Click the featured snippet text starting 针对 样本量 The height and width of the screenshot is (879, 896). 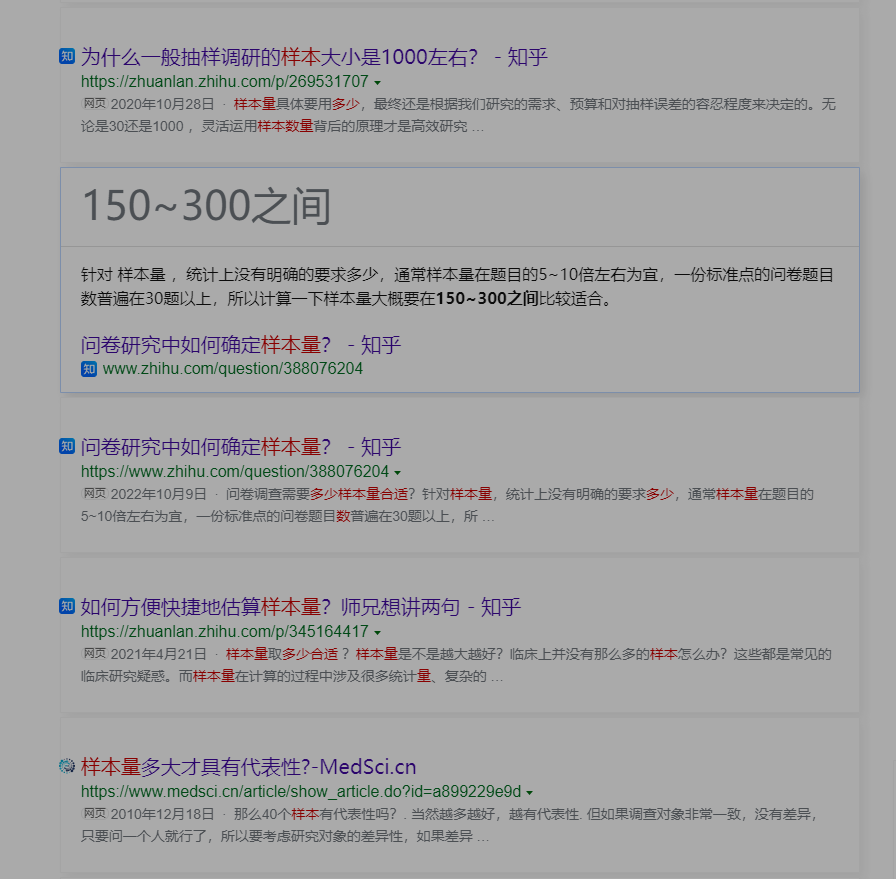coord(457,287)
